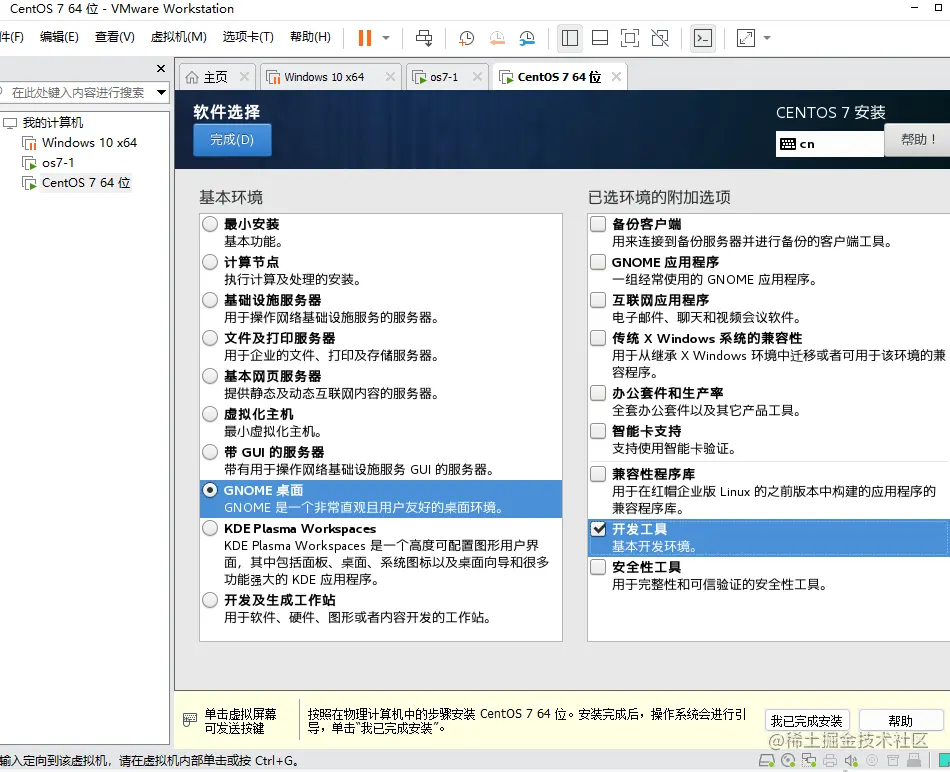The image size is (950, 772).
Task: Select the GNOME 桌面 radio button
Action: [x=210, y=490]
